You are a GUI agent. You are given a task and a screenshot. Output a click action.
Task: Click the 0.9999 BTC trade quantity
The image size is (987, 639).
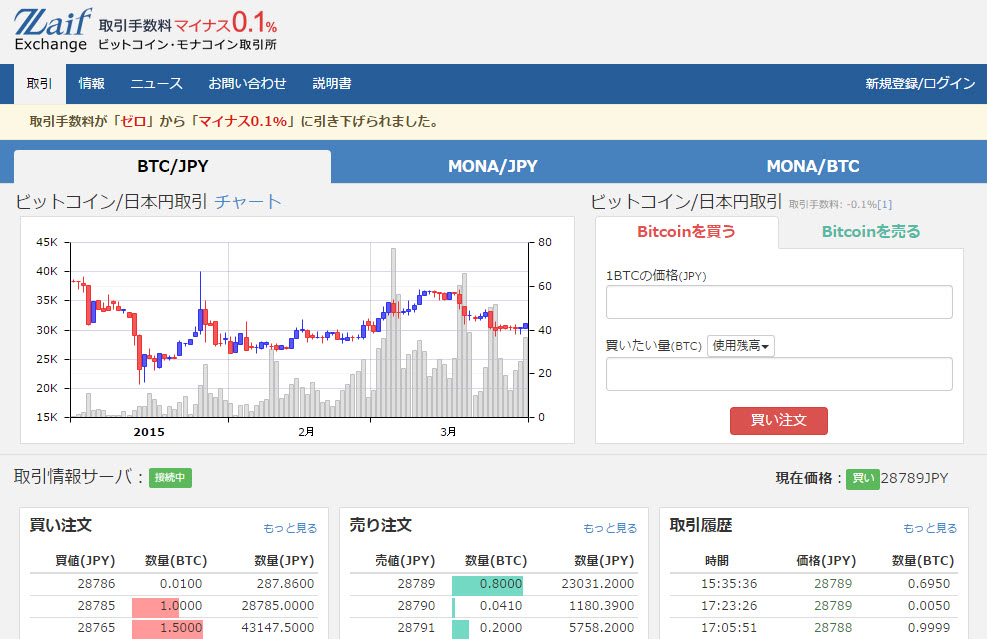coord(928,628)
